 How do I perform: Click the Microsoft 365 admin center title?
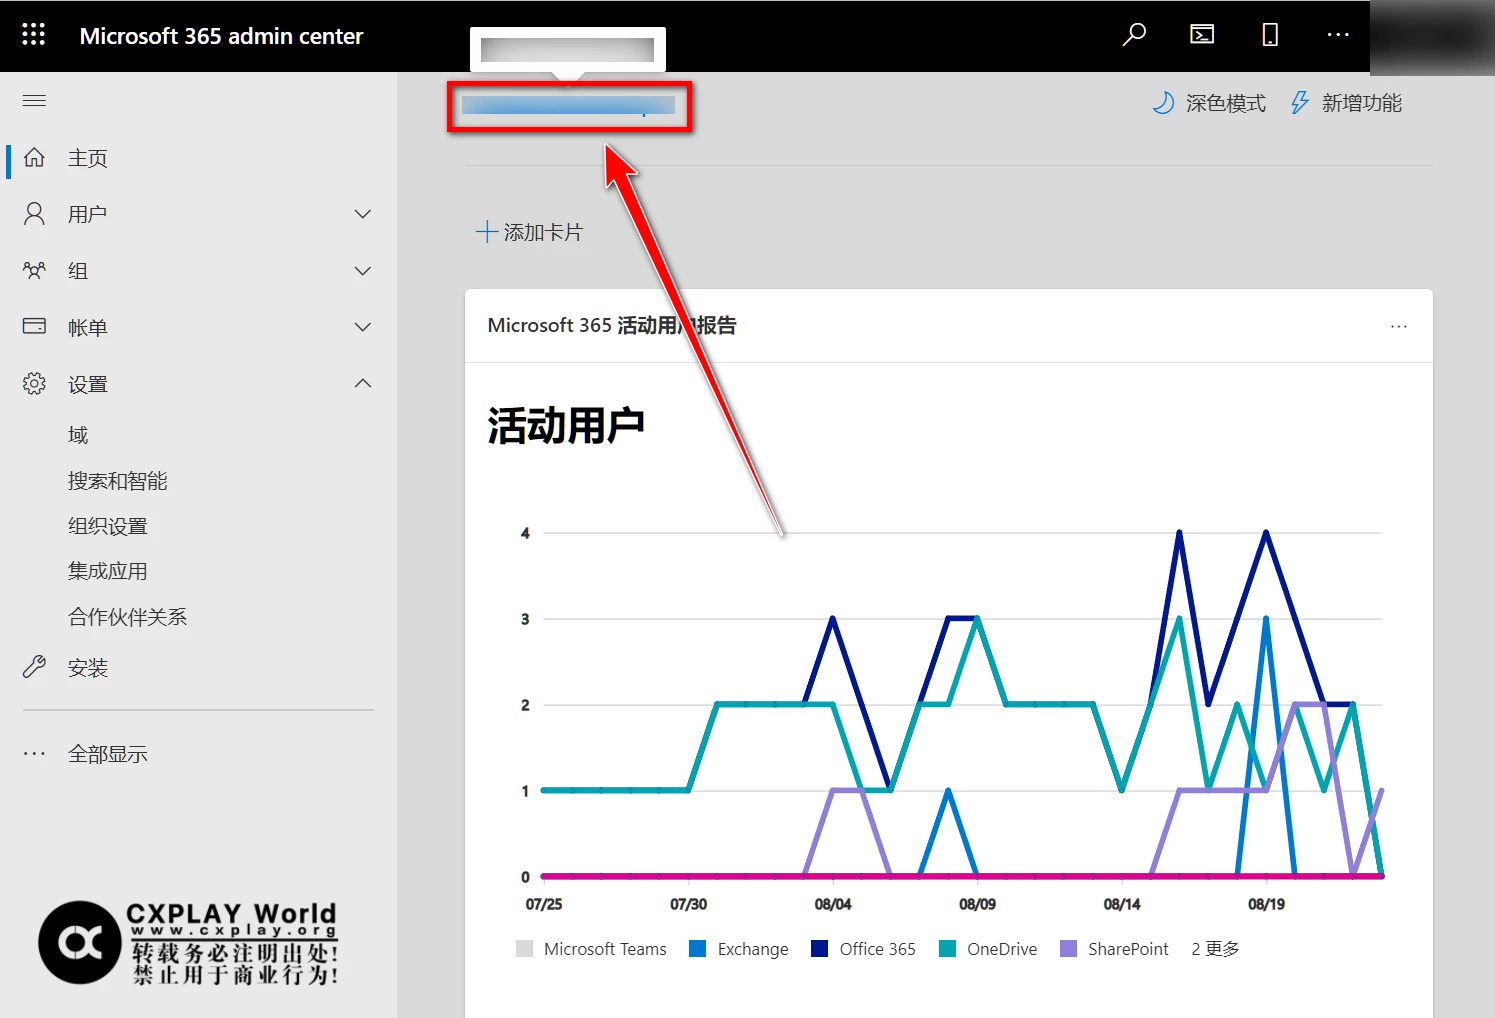pyautogui.click(x=221, y=36)
